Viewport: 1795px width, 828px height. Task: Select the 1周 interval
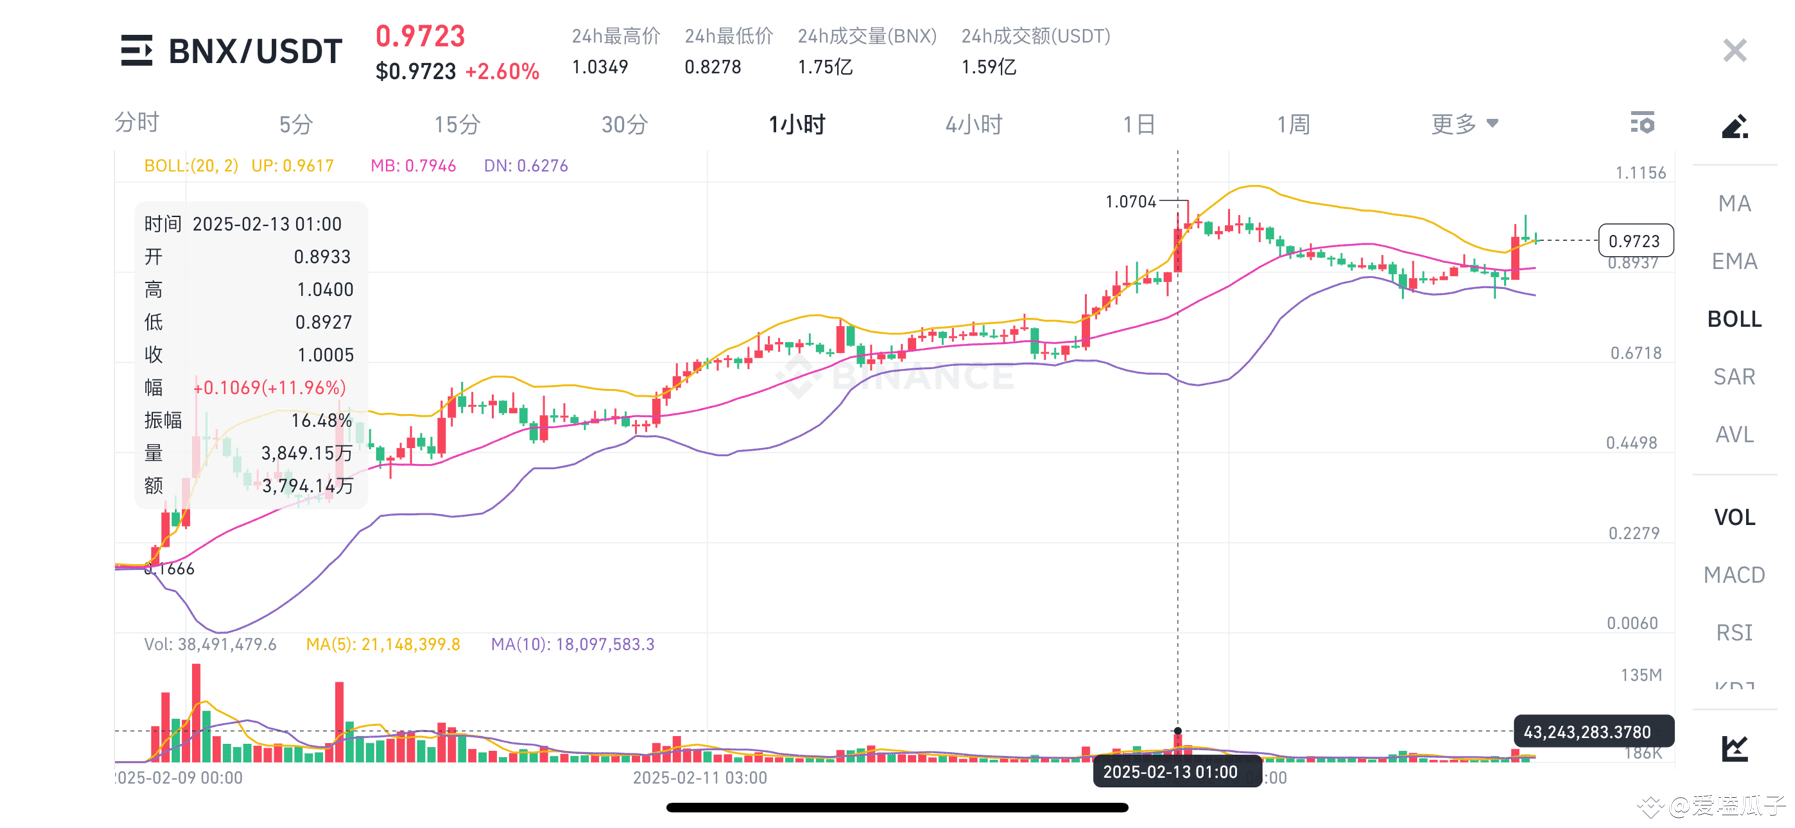(1293, 125)
